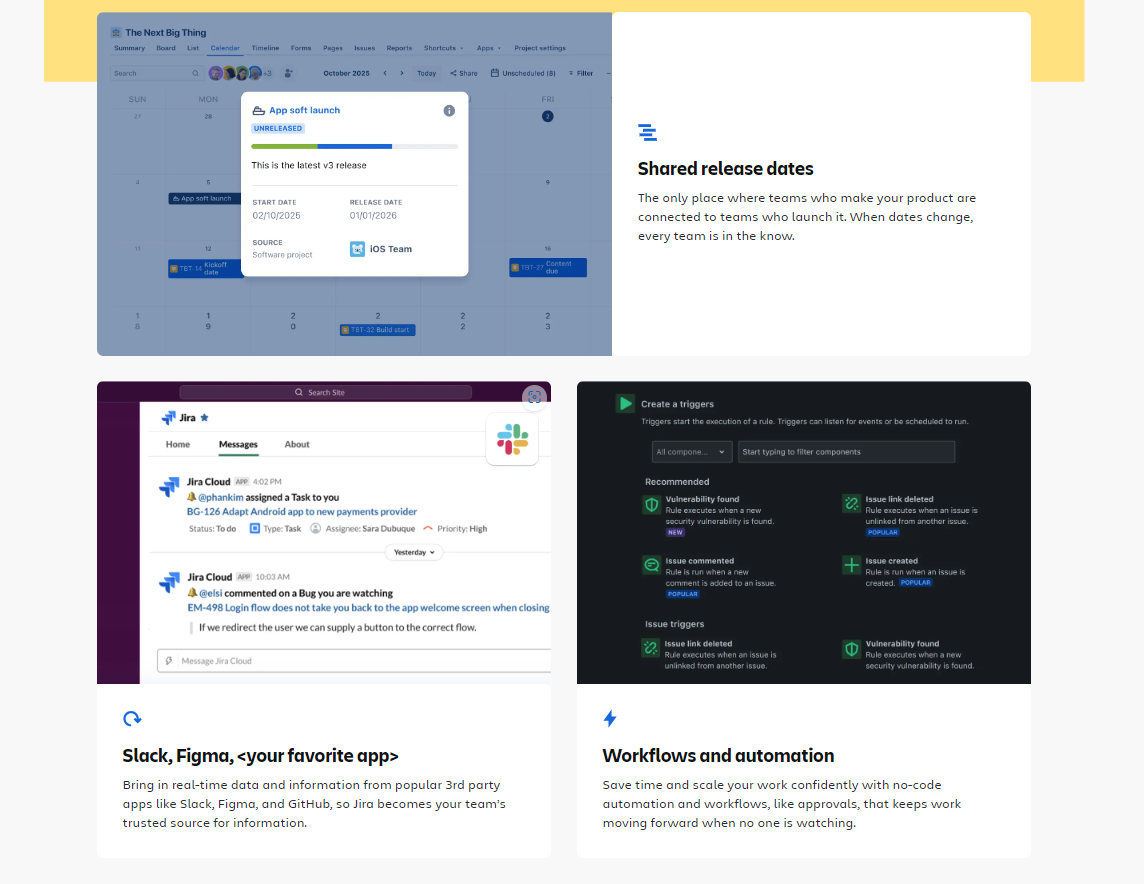
Task: Click the info icon on App soft launch card
Action: click(449, 111)
